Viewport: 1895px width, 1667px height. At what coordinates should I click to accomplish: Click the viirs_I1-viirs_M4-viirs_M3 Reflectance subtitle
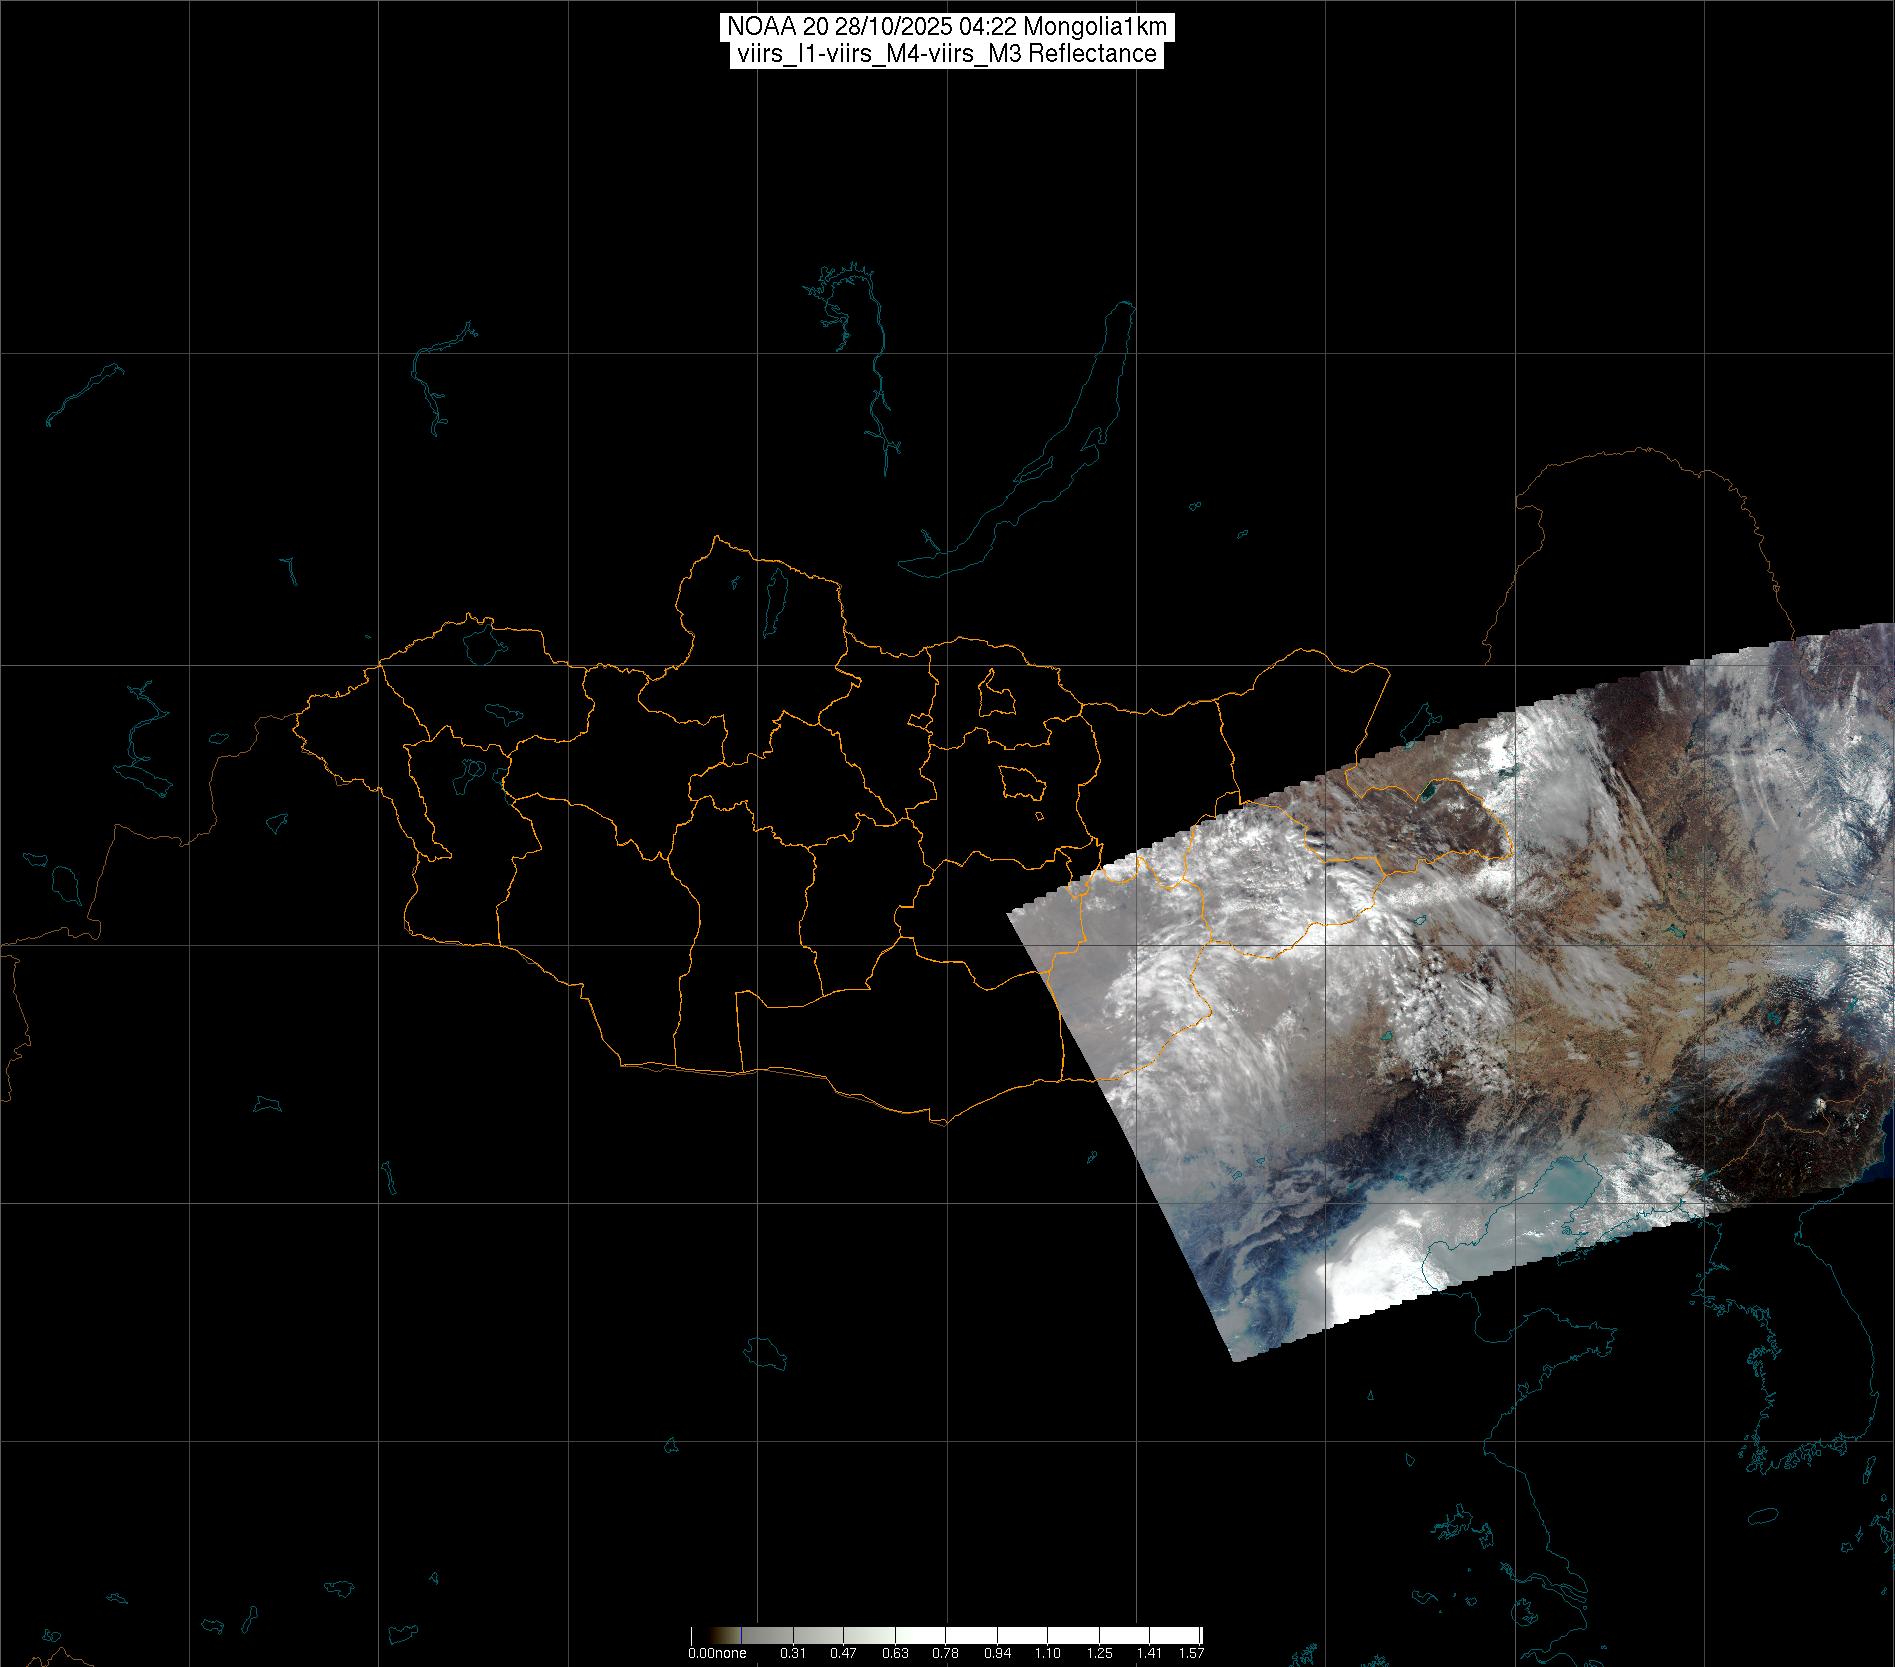click(x=946, y=54)
